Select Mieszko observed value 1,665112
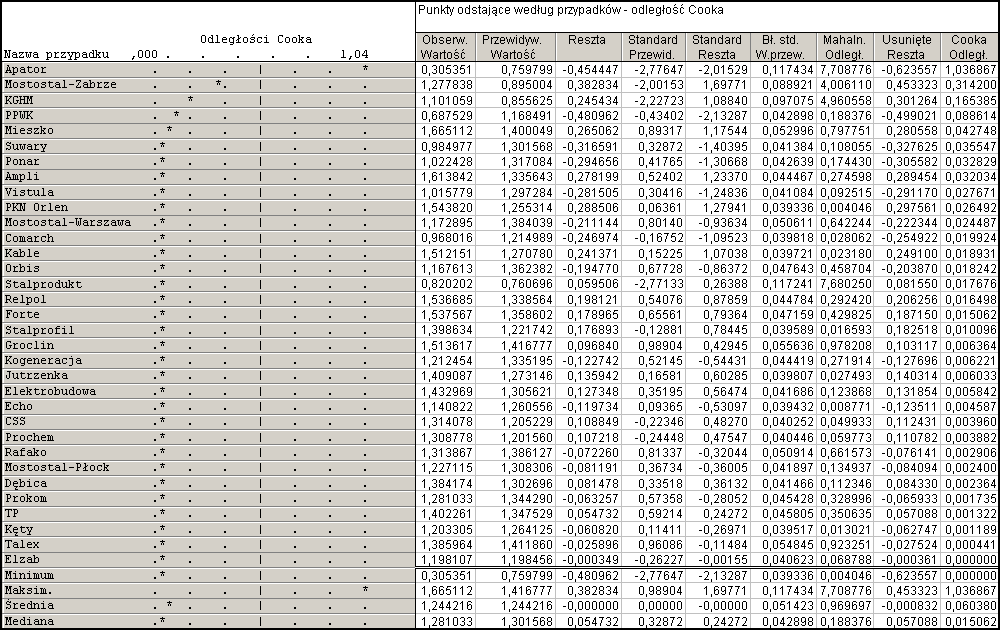This screenshot has height=630, width=1000. tap(447, 131)
